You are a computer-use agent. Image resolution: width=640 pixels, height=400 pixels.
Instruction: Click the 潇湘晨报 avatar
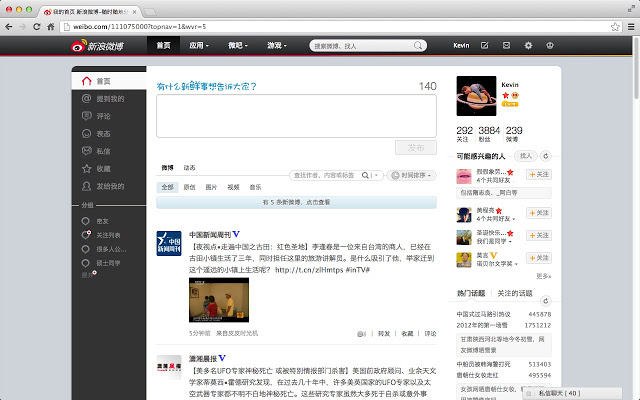pos(169,367)
